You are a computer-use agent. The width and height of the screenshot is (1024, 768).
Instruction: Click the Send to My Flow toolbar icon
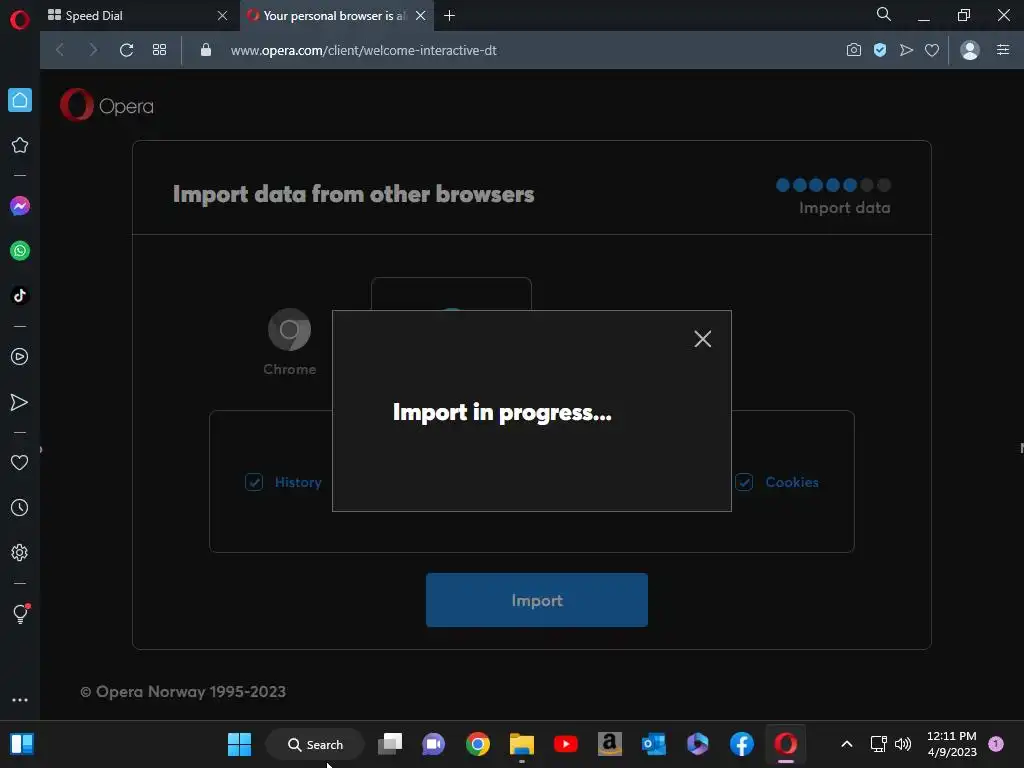(906, 50)
